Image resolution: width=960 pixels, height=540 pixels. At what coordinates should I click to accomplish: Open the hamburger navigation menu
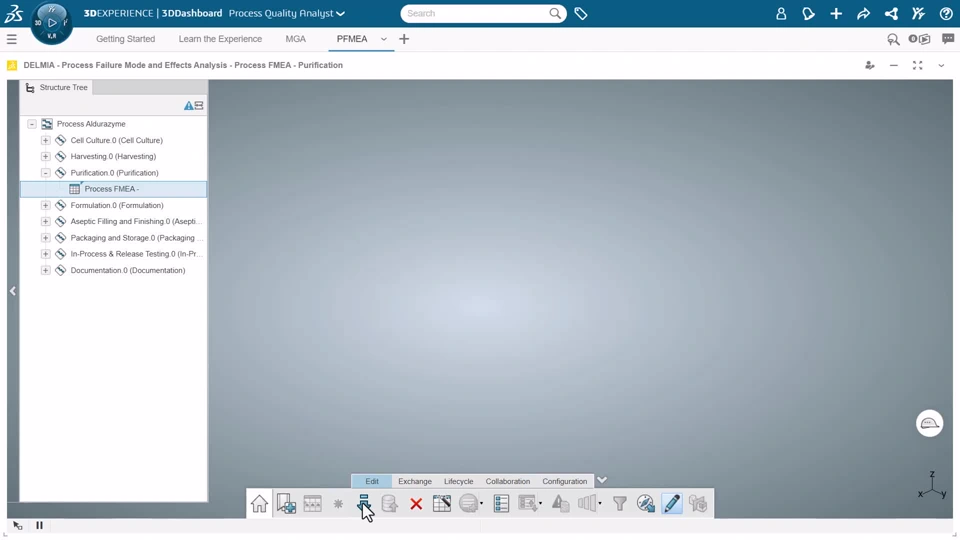(x=12, y=39)
